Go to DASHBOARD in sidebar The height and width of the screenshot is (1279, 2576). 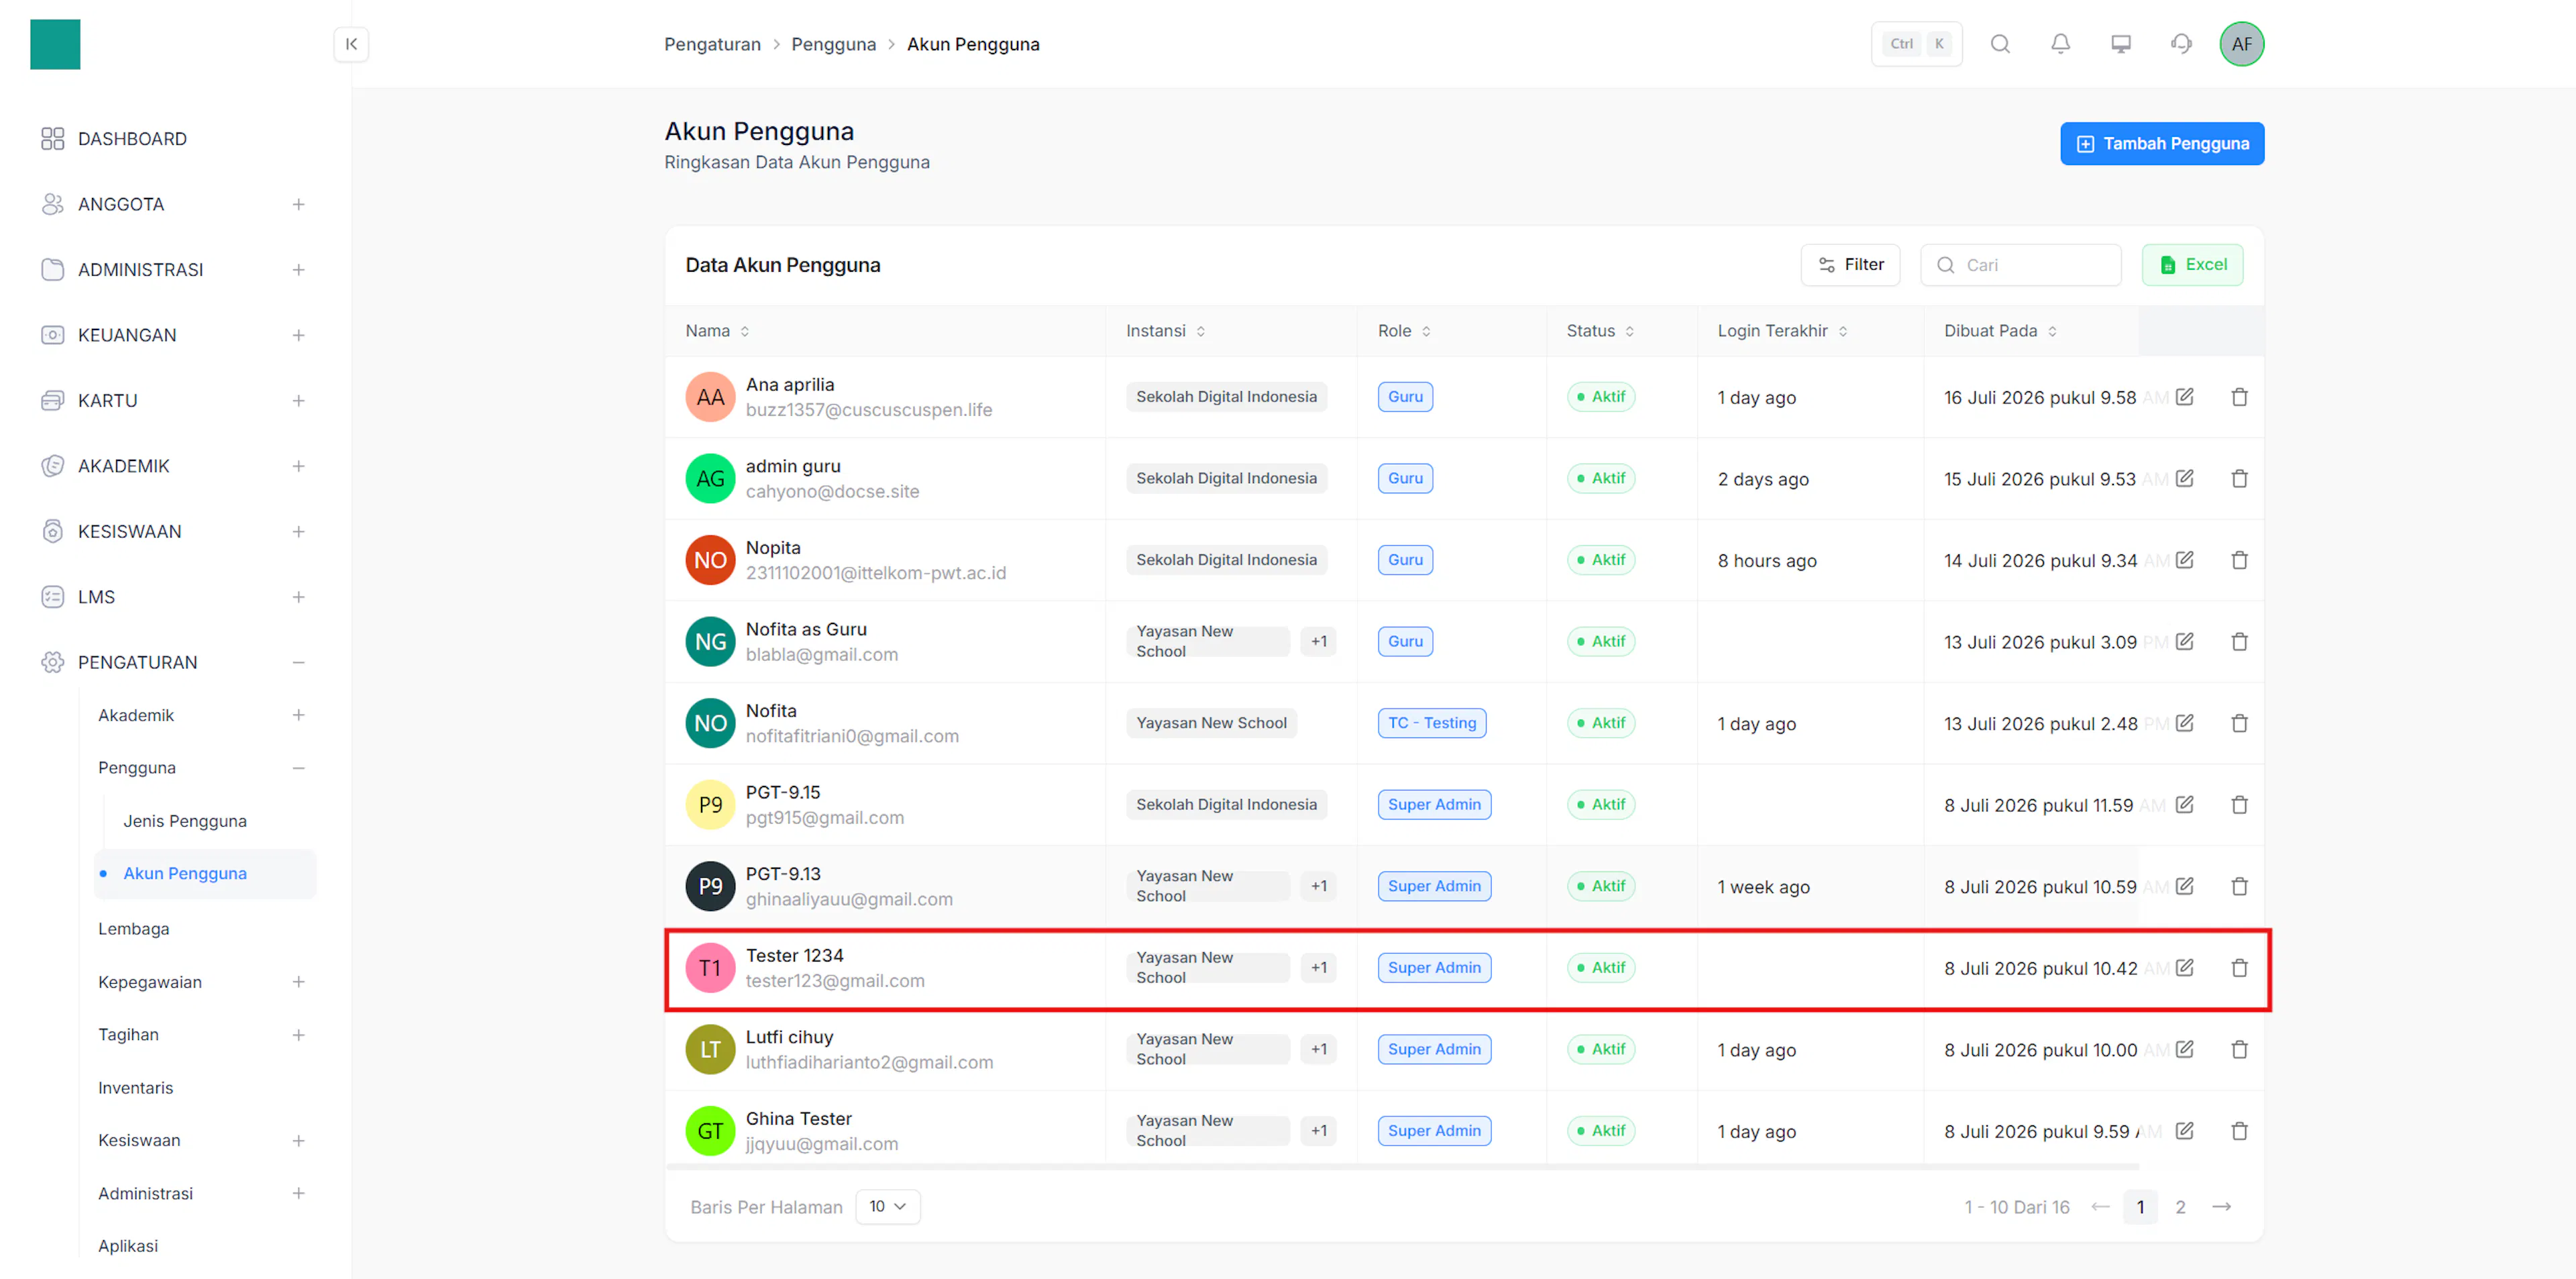(132, 139)
